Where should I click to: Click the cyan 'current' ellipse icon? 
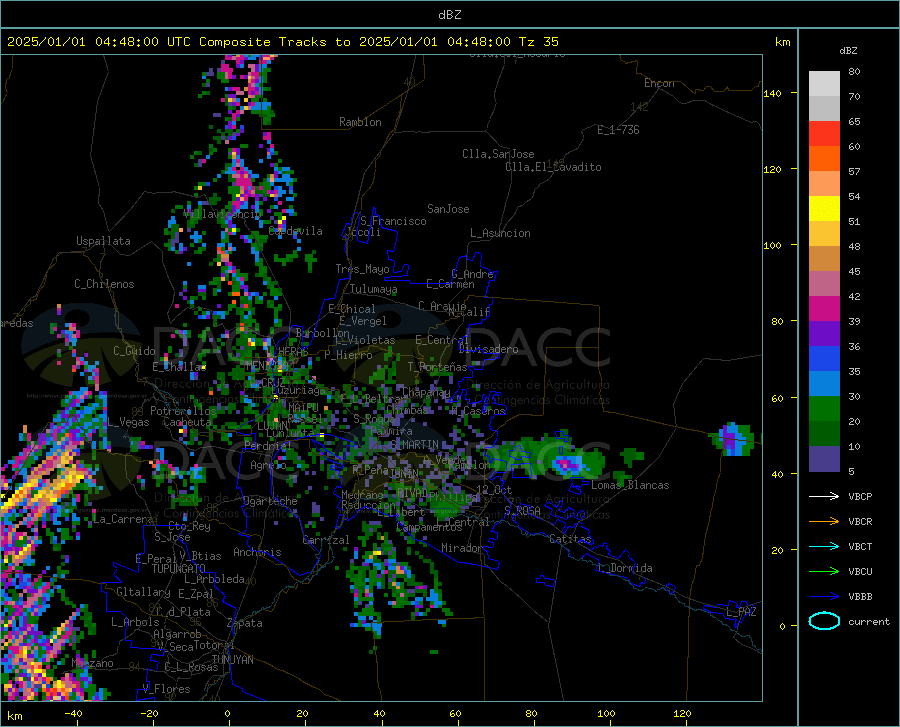click(824, 621)
